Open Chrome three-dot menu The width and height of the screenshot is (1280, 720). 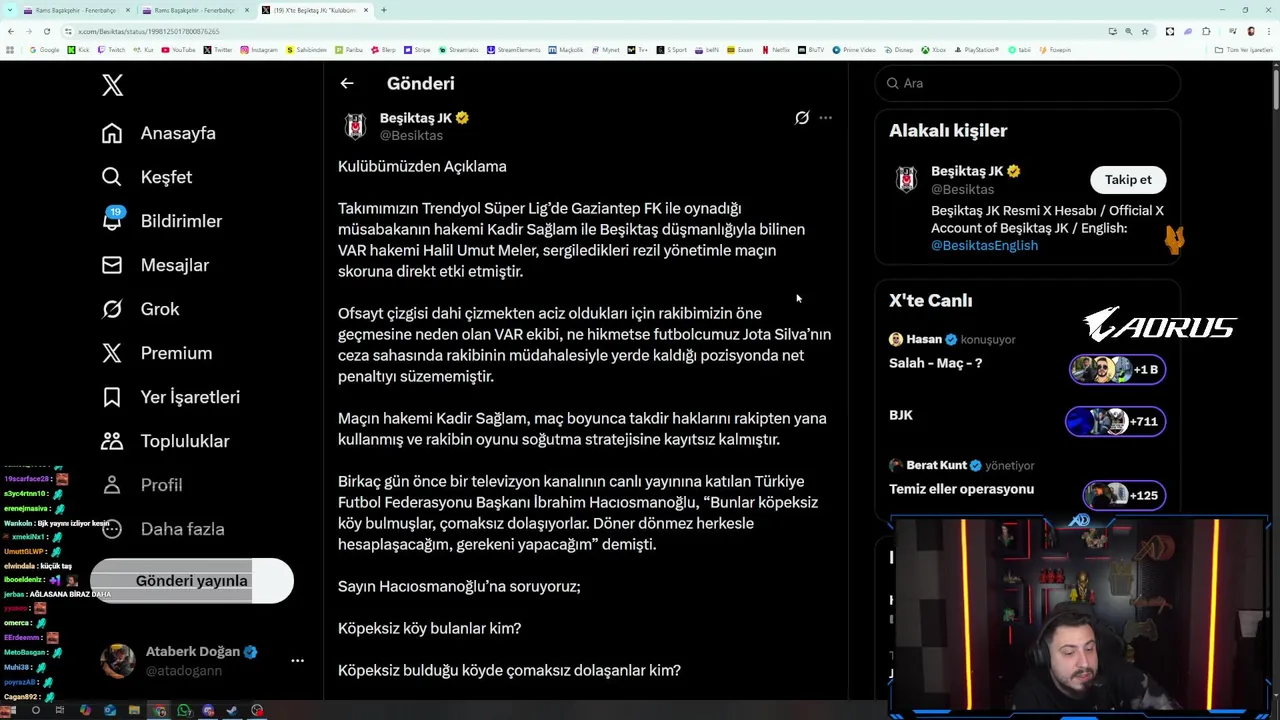[x=1269, y=31]
